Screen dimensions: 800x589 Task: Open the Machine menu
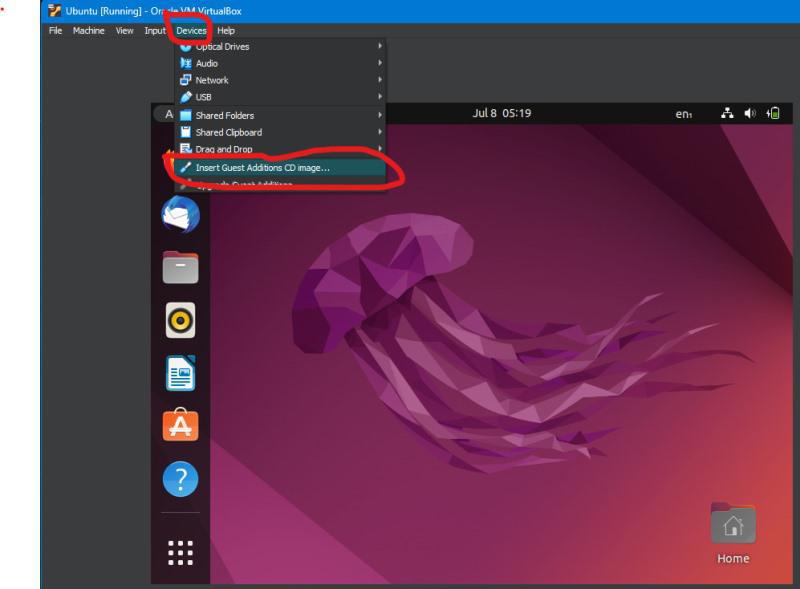[x=88, y=31]
